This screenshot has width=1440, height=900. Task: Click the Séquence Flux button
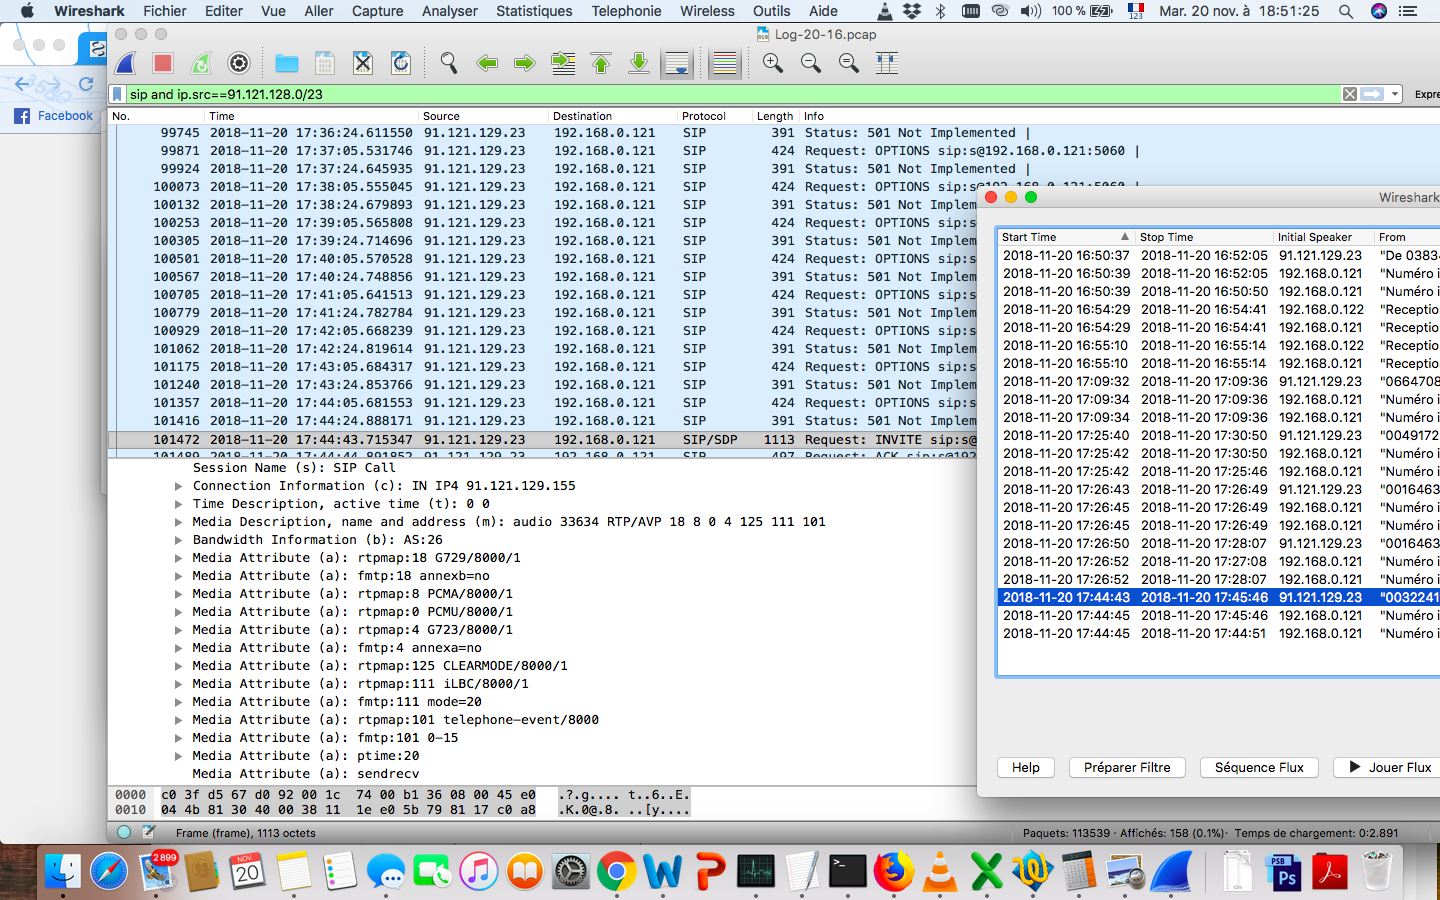[1259, 767]
